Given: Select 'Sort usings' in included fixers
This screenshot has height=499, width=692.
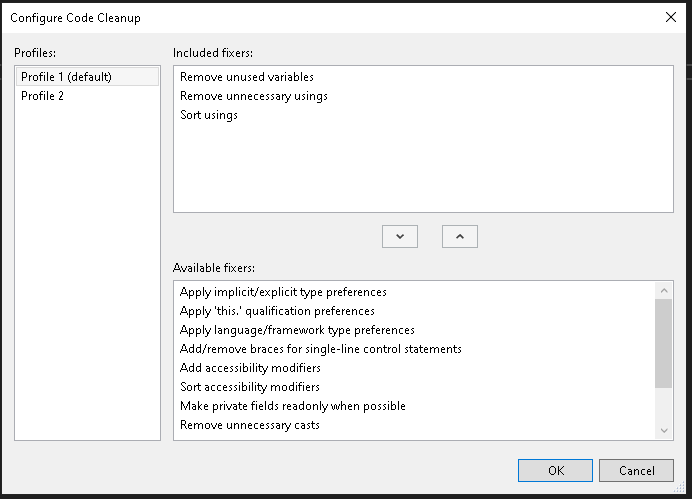Looking at the screenshot, I should click(x=209, y=115).
